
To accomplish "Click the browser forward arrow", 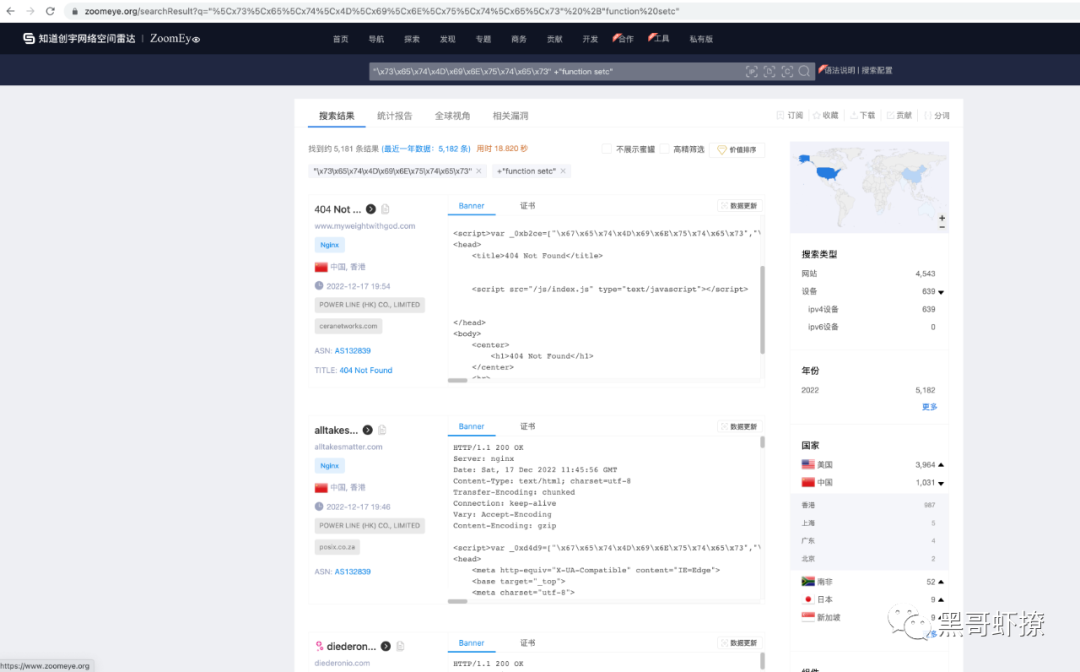I will point(30,11).
